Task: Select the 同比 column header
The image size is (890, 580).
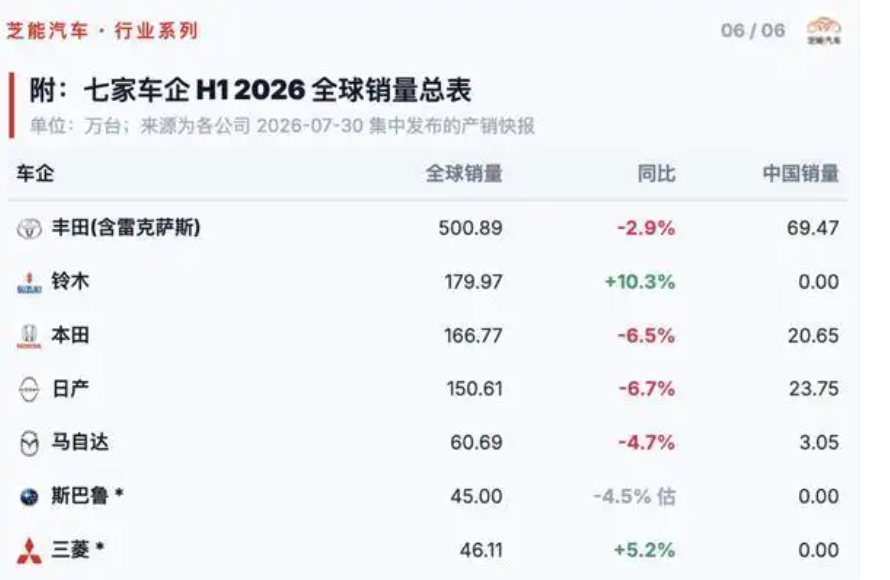Action: [x=656, y=173]
